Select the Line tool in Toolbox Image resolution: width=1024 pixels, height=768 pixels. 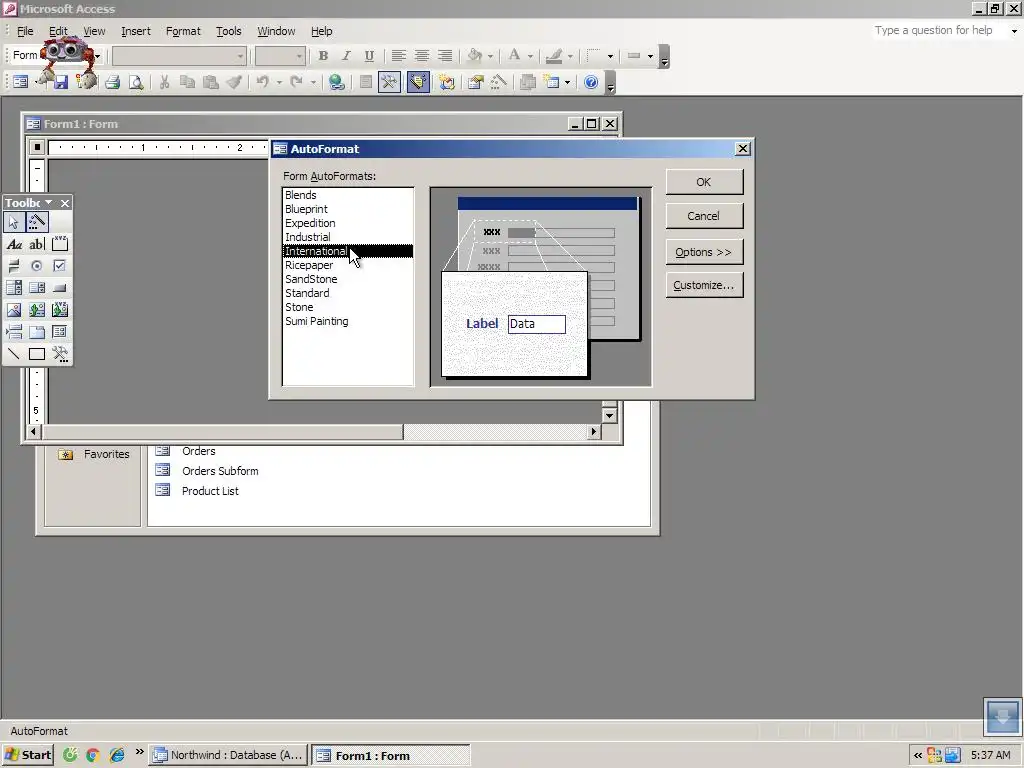pyautogui.click(x=14, y=354)
